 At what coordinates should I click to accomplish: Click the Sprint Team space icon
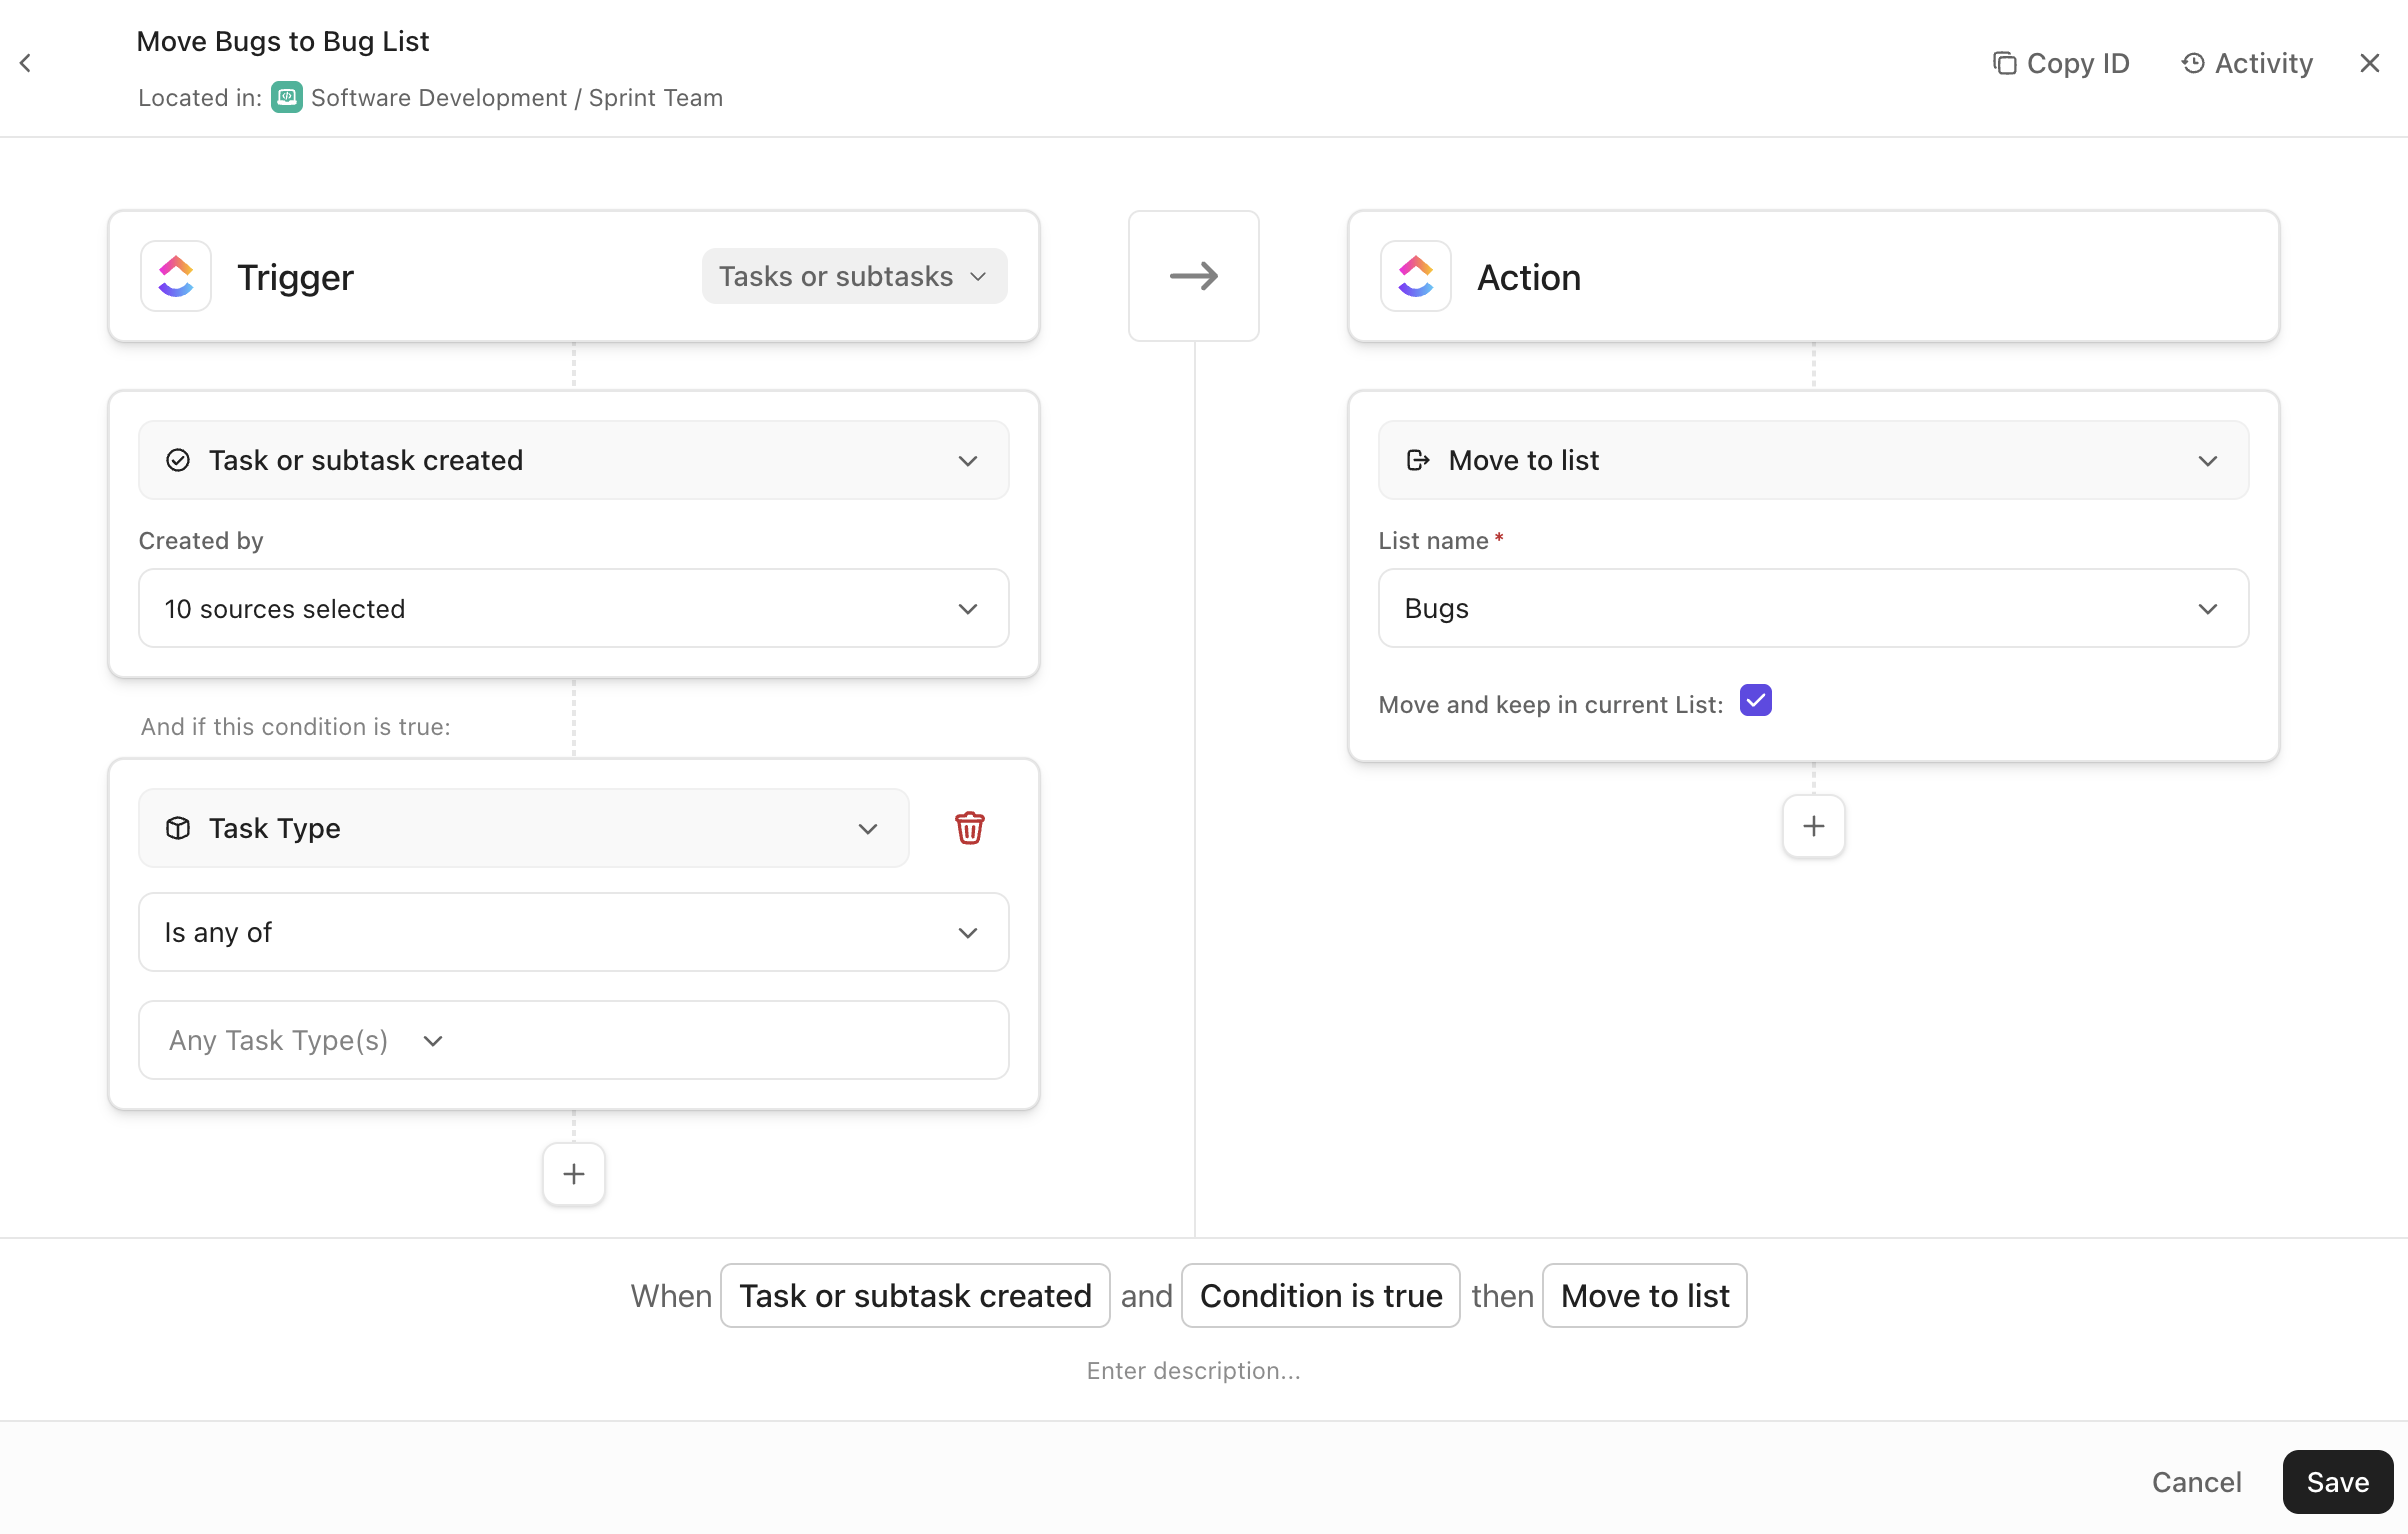point(287,97)
